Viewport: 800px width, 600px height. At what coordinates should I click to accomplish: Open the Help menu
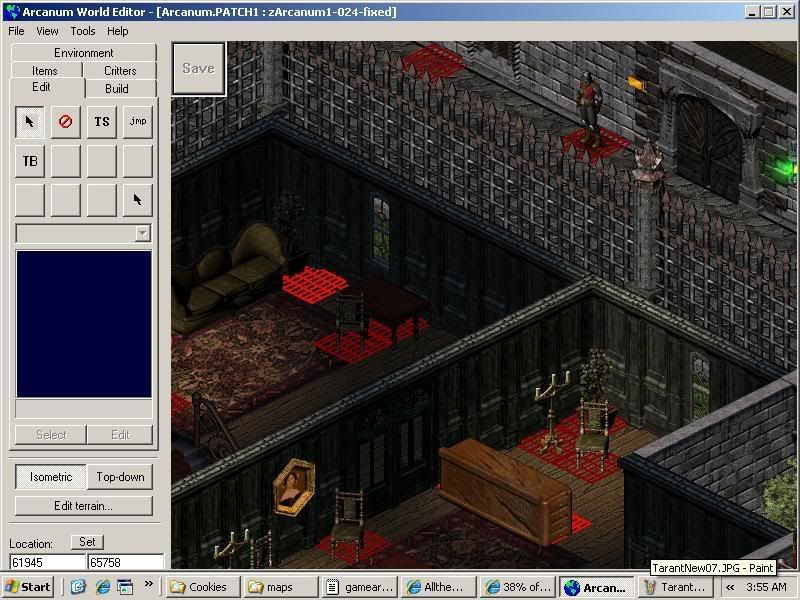tap(117, 31)
